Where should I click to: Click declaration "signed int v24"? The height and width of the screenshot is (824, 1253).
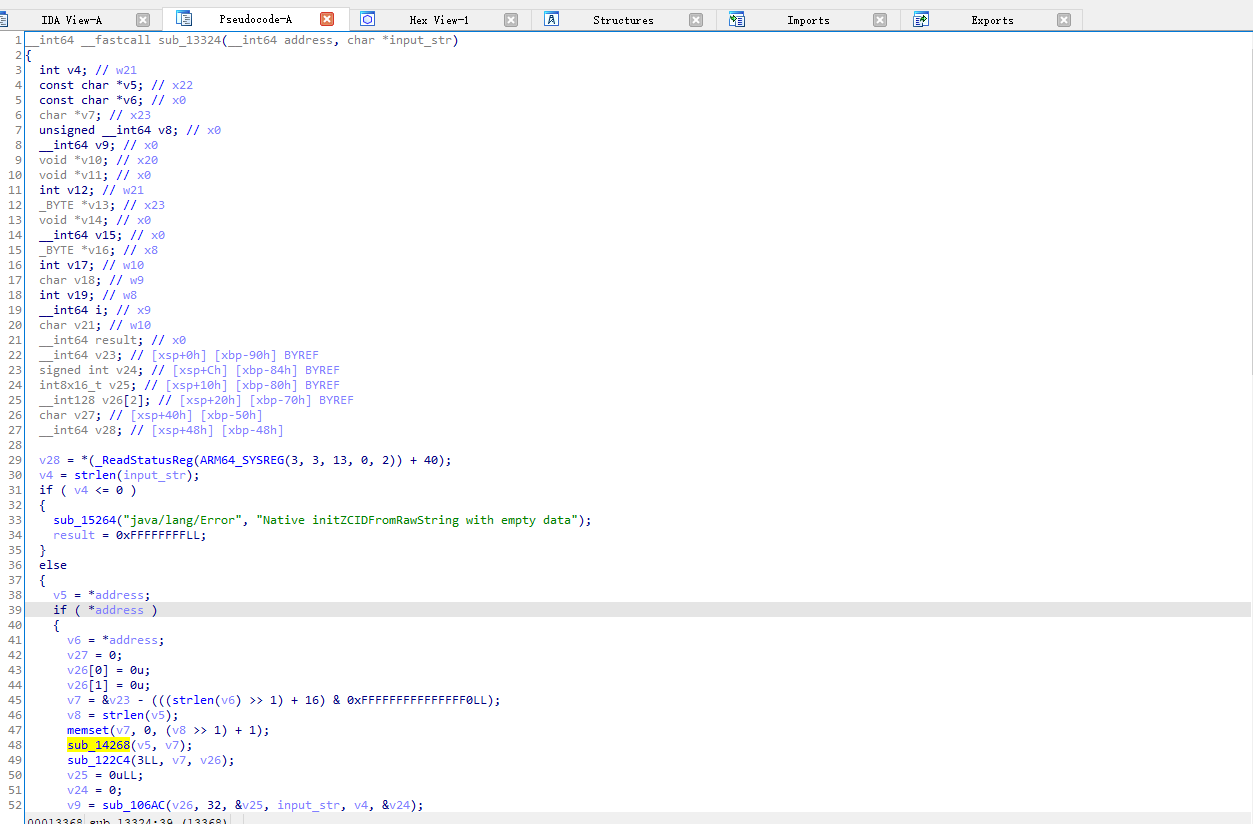pyautogui.click(x=88, y=370)
